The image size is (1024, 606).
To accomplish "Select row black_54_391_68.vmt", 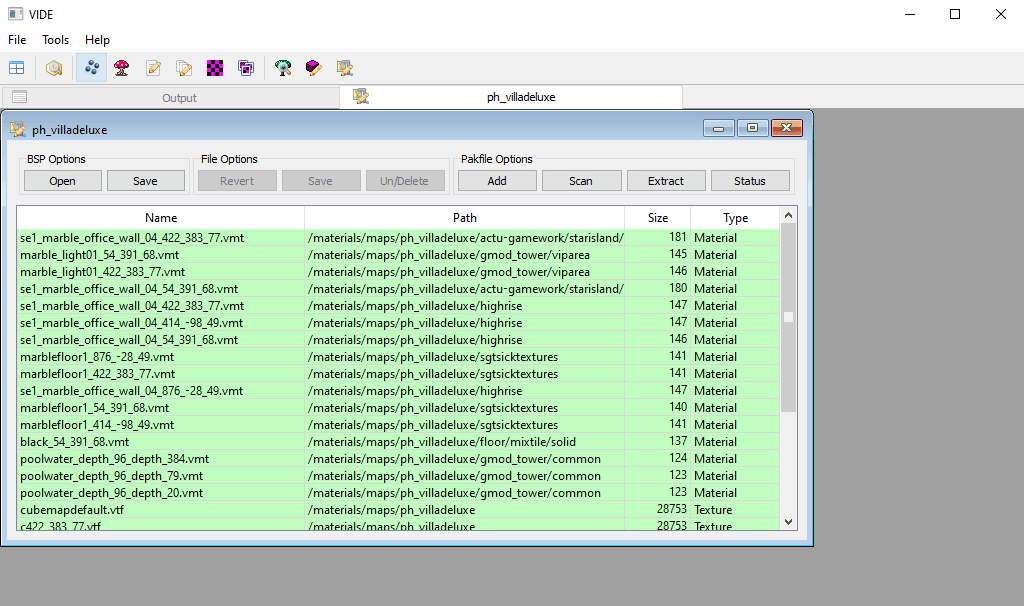I will [398, 441].
